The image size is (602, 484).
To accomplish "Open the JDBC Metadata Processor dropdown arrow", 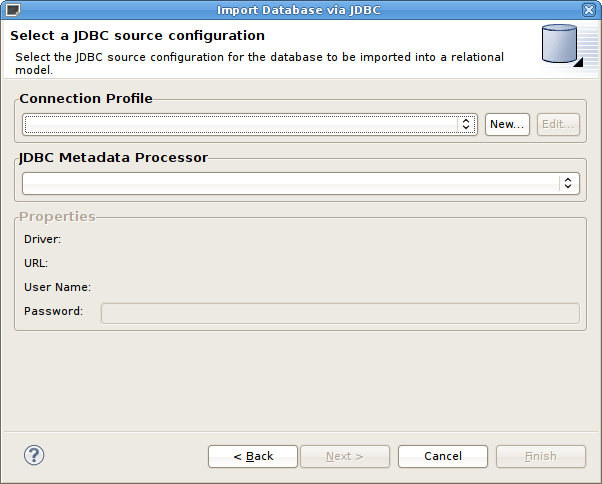I will (x=568, y=183).
